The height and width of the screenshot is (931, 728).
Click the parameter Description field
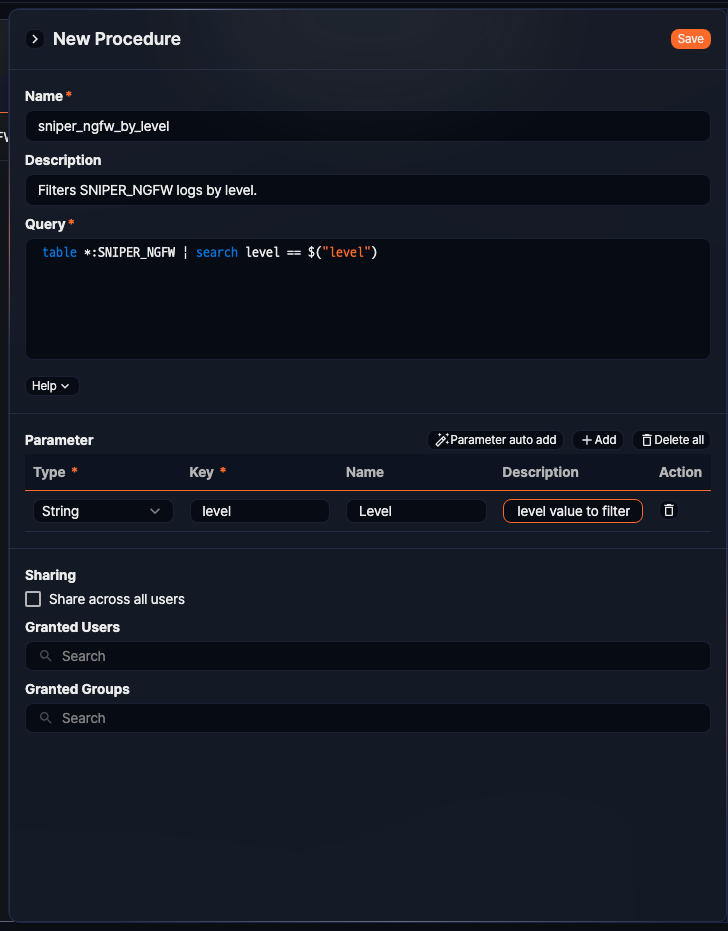(572, 511)
